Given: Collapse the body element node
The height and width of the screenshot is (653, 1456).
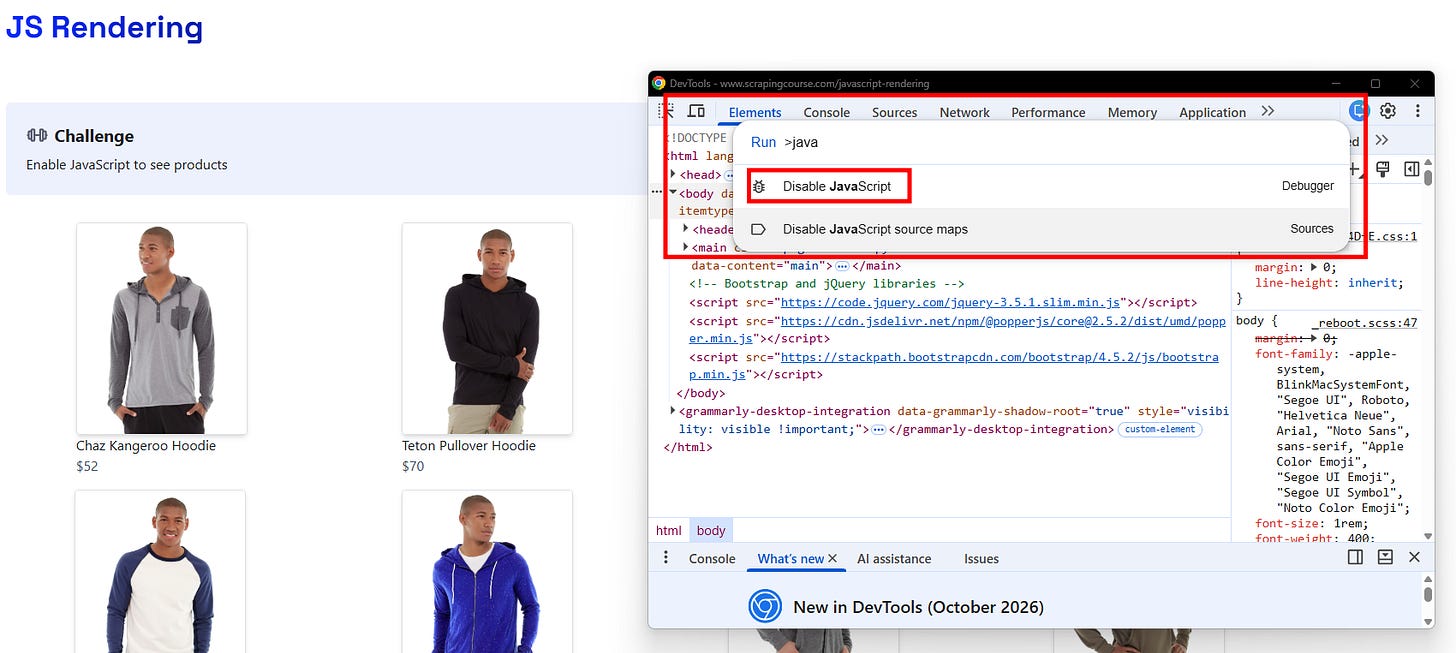Looking at the screenshot, I should click(673, 193).
